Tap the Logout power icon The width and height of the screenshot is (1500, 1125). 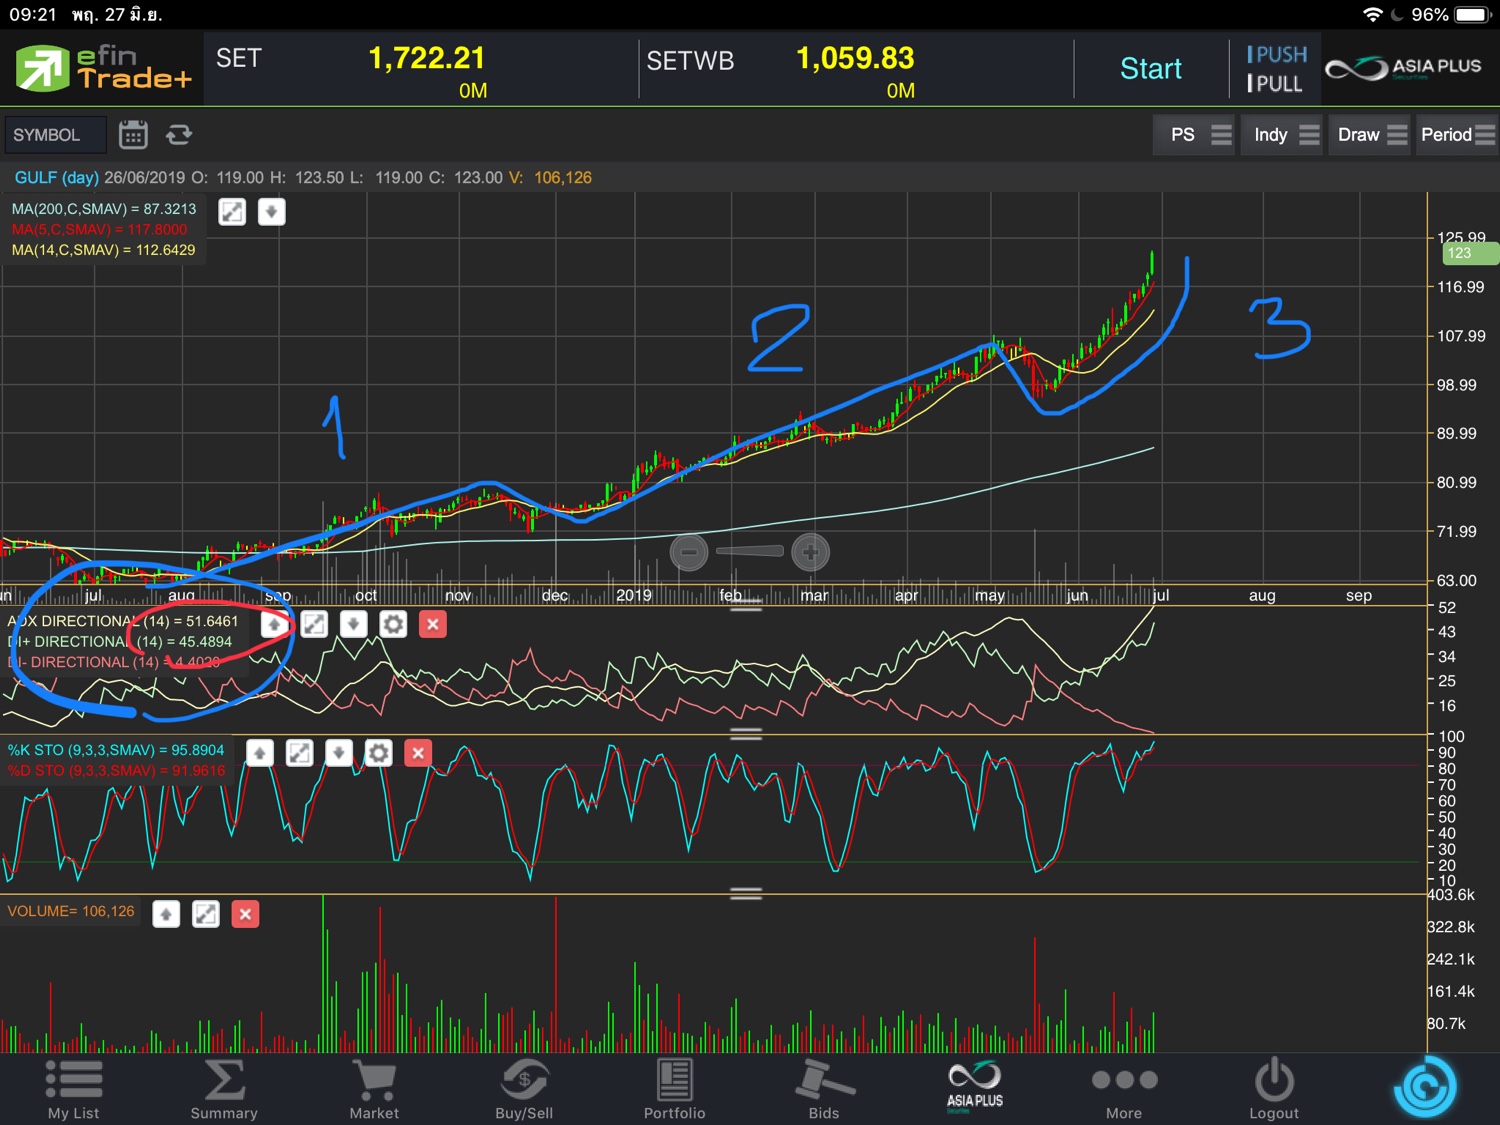point(1274,1089)
